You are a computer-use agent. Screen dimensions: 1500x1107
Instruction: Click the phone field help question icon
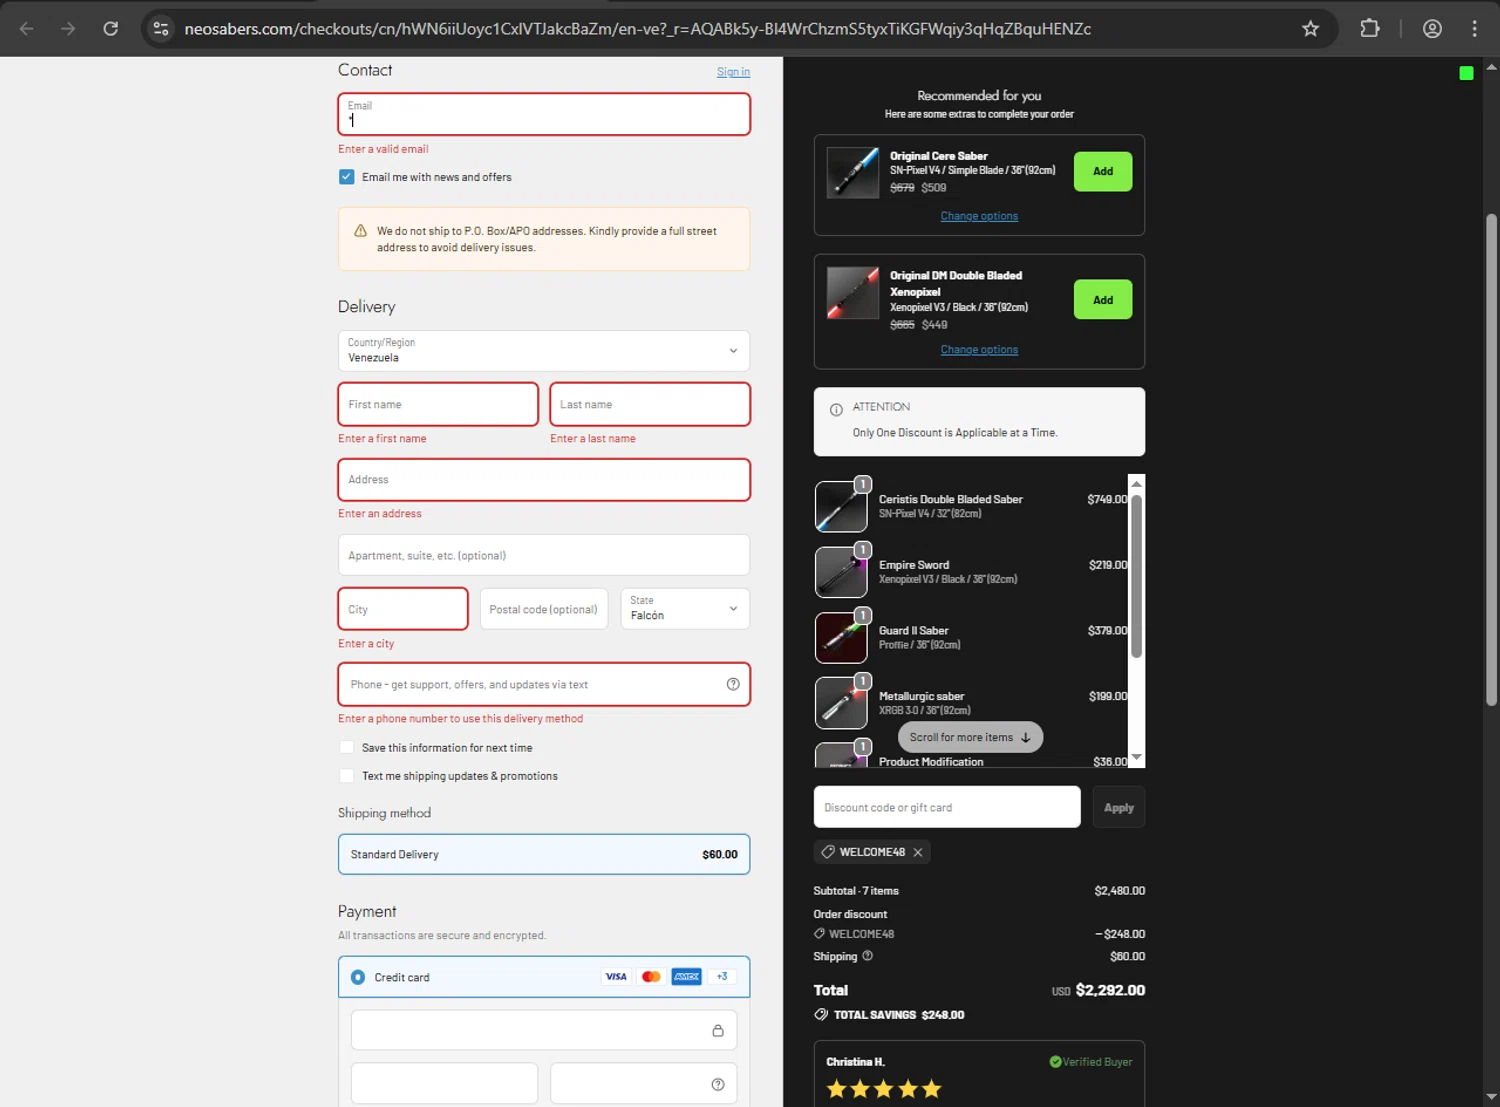pos(733,684)
